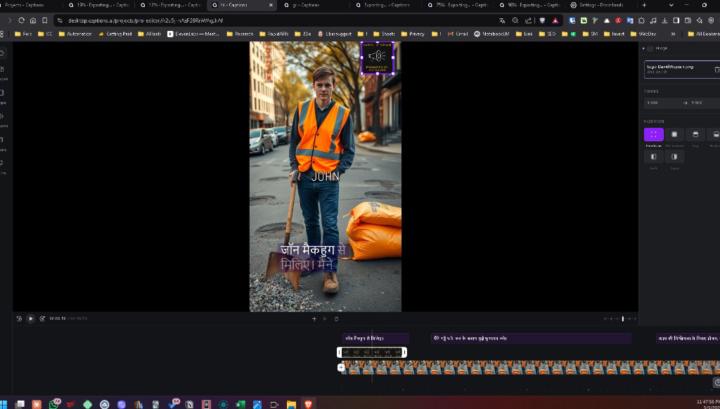Select the selected white logo clip in timeline
The image size is (720, 409).
coord(373,353)
